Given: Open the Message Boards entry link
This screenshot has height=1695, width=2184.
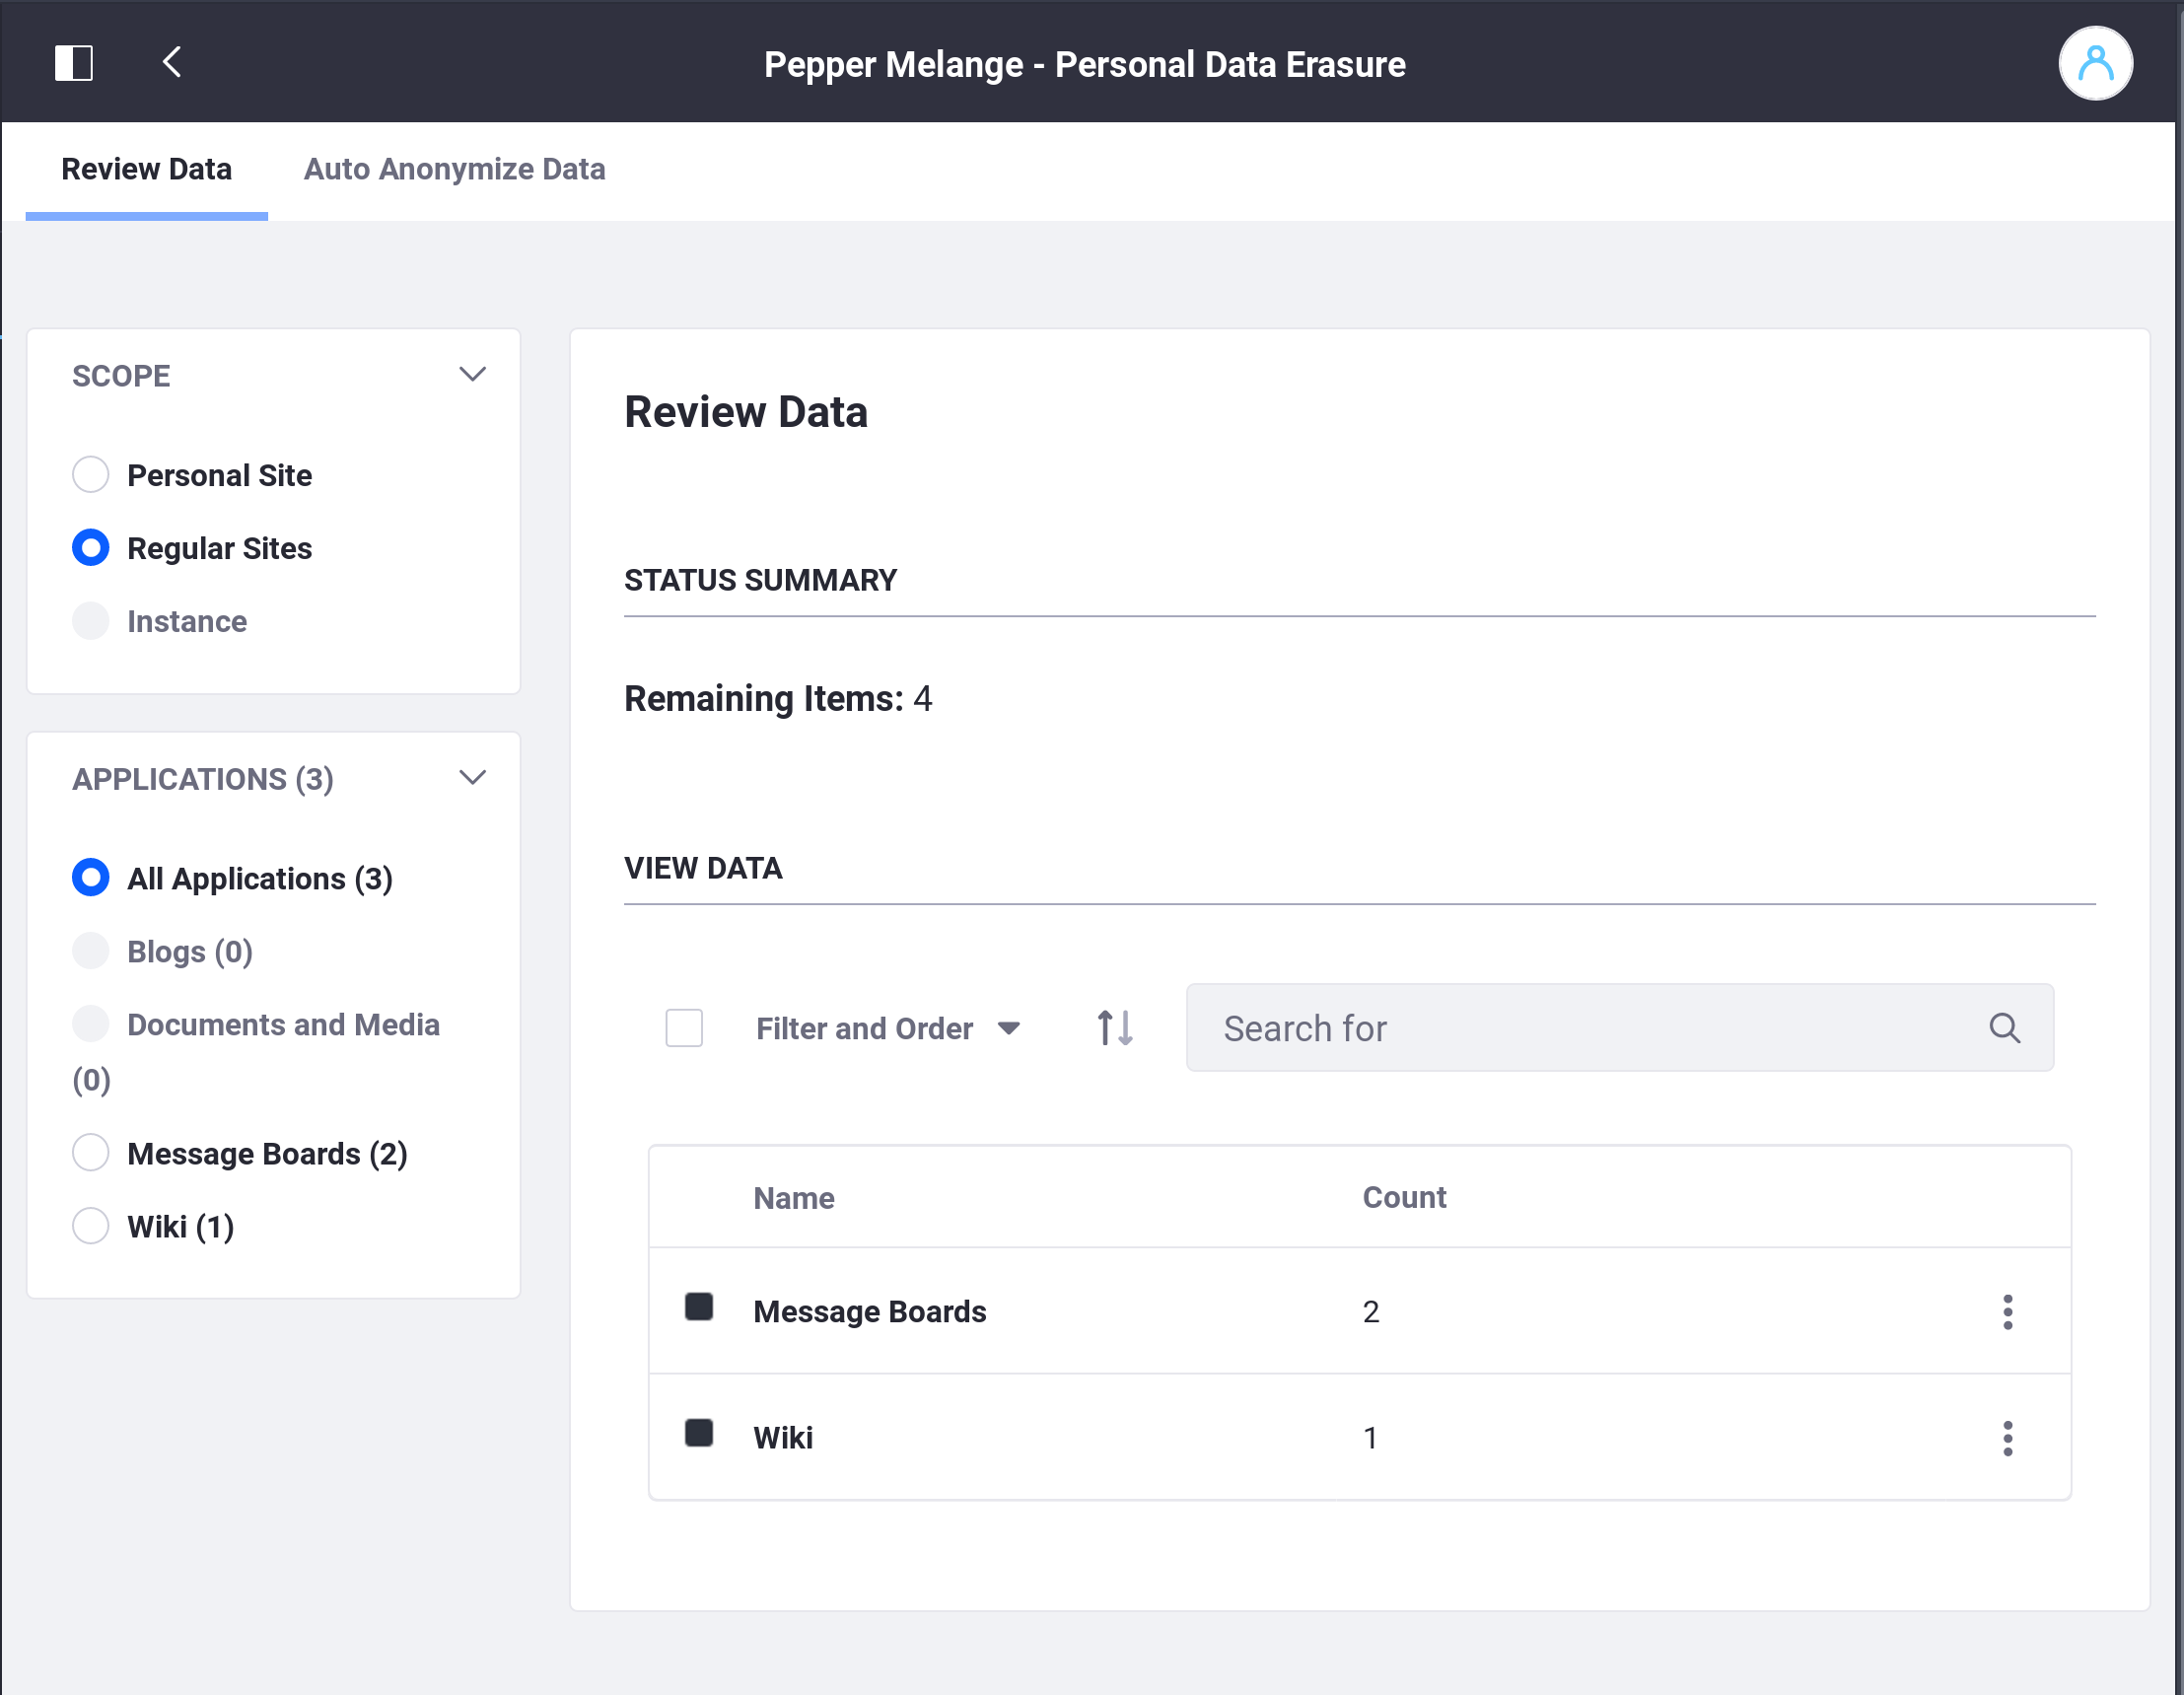Looking at the screenshot, I should pyautogui.click(x=869, y=1311).
